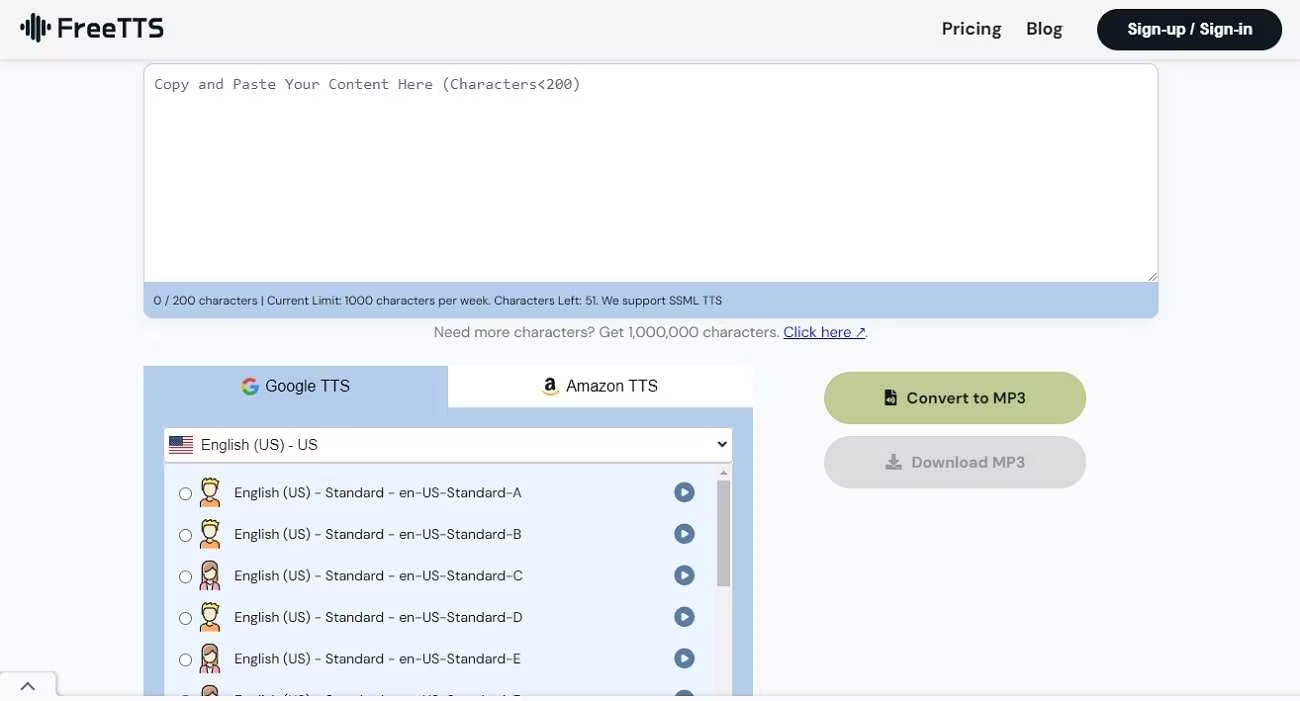The width and height of the screenshot is (1300, 701).
Task: Switch to the Google TTS tab
Action: (x=296, y=386)
